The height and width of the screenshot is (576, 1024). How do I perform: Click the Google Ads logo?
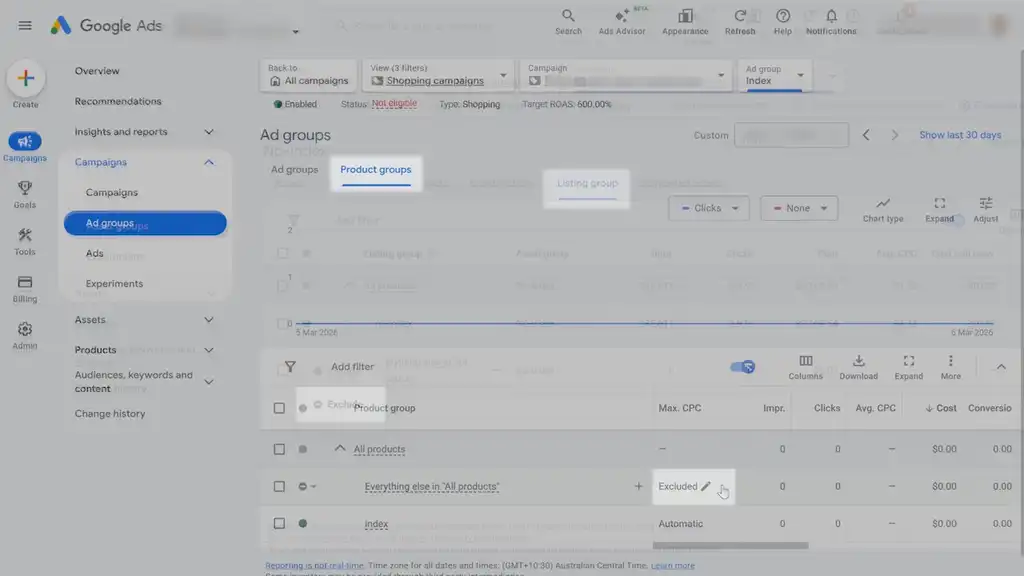pyautogui.click(x=106, y=25)
